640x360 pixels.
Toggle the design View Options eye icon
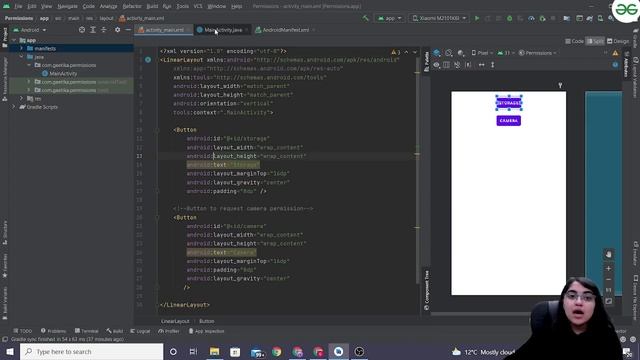point(436,65)
